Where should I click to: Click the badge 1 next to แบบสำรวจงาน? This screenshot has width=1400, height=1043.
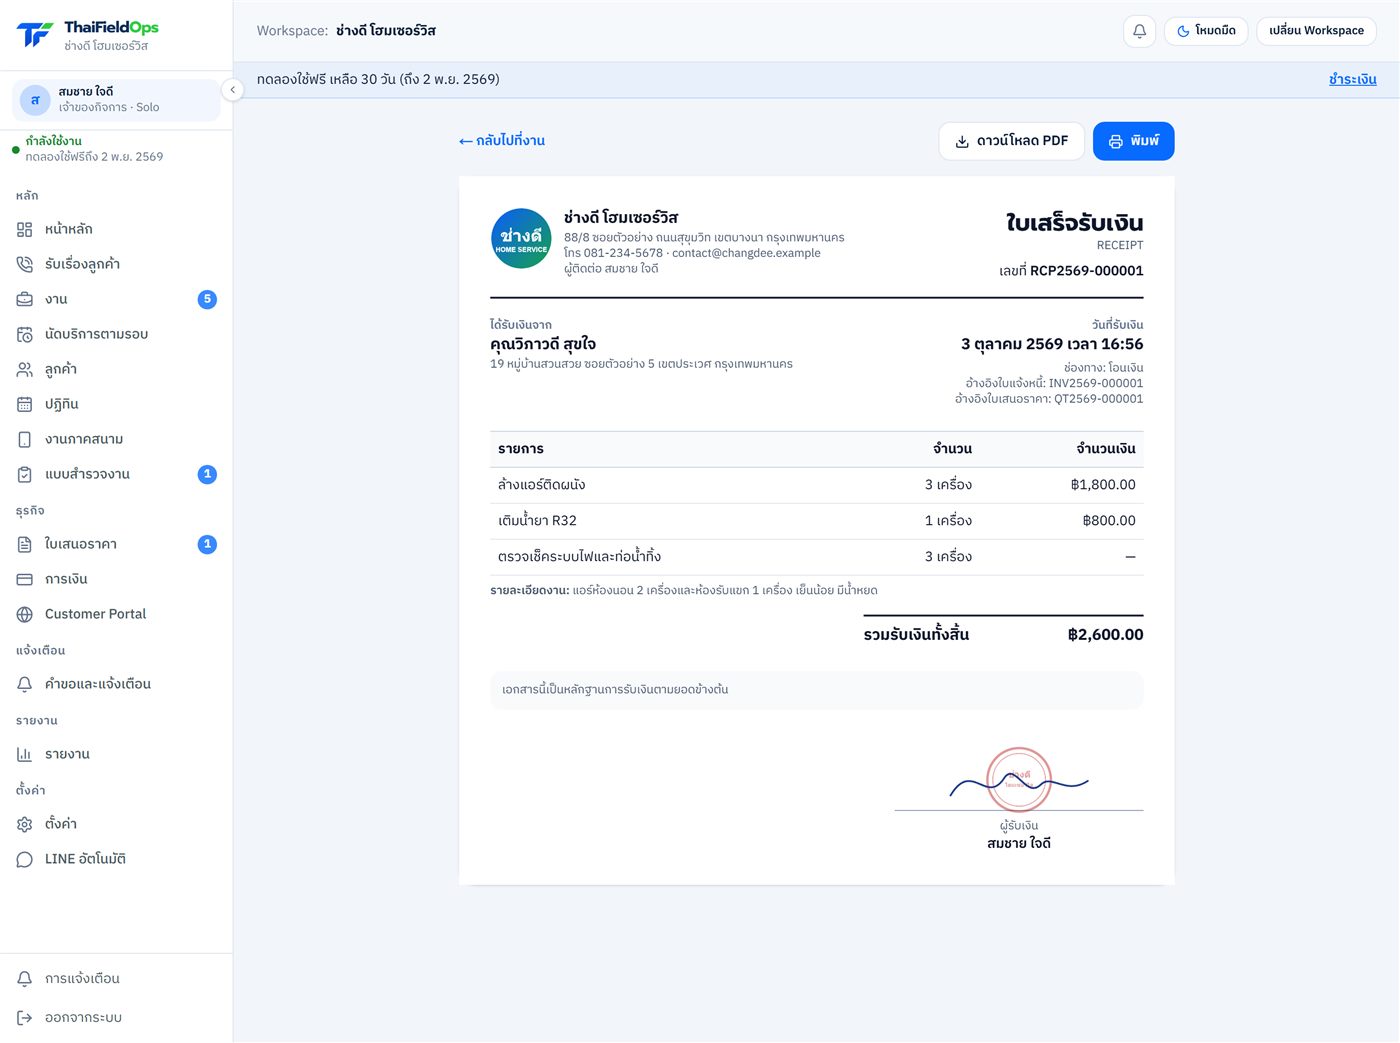(207, 474)
